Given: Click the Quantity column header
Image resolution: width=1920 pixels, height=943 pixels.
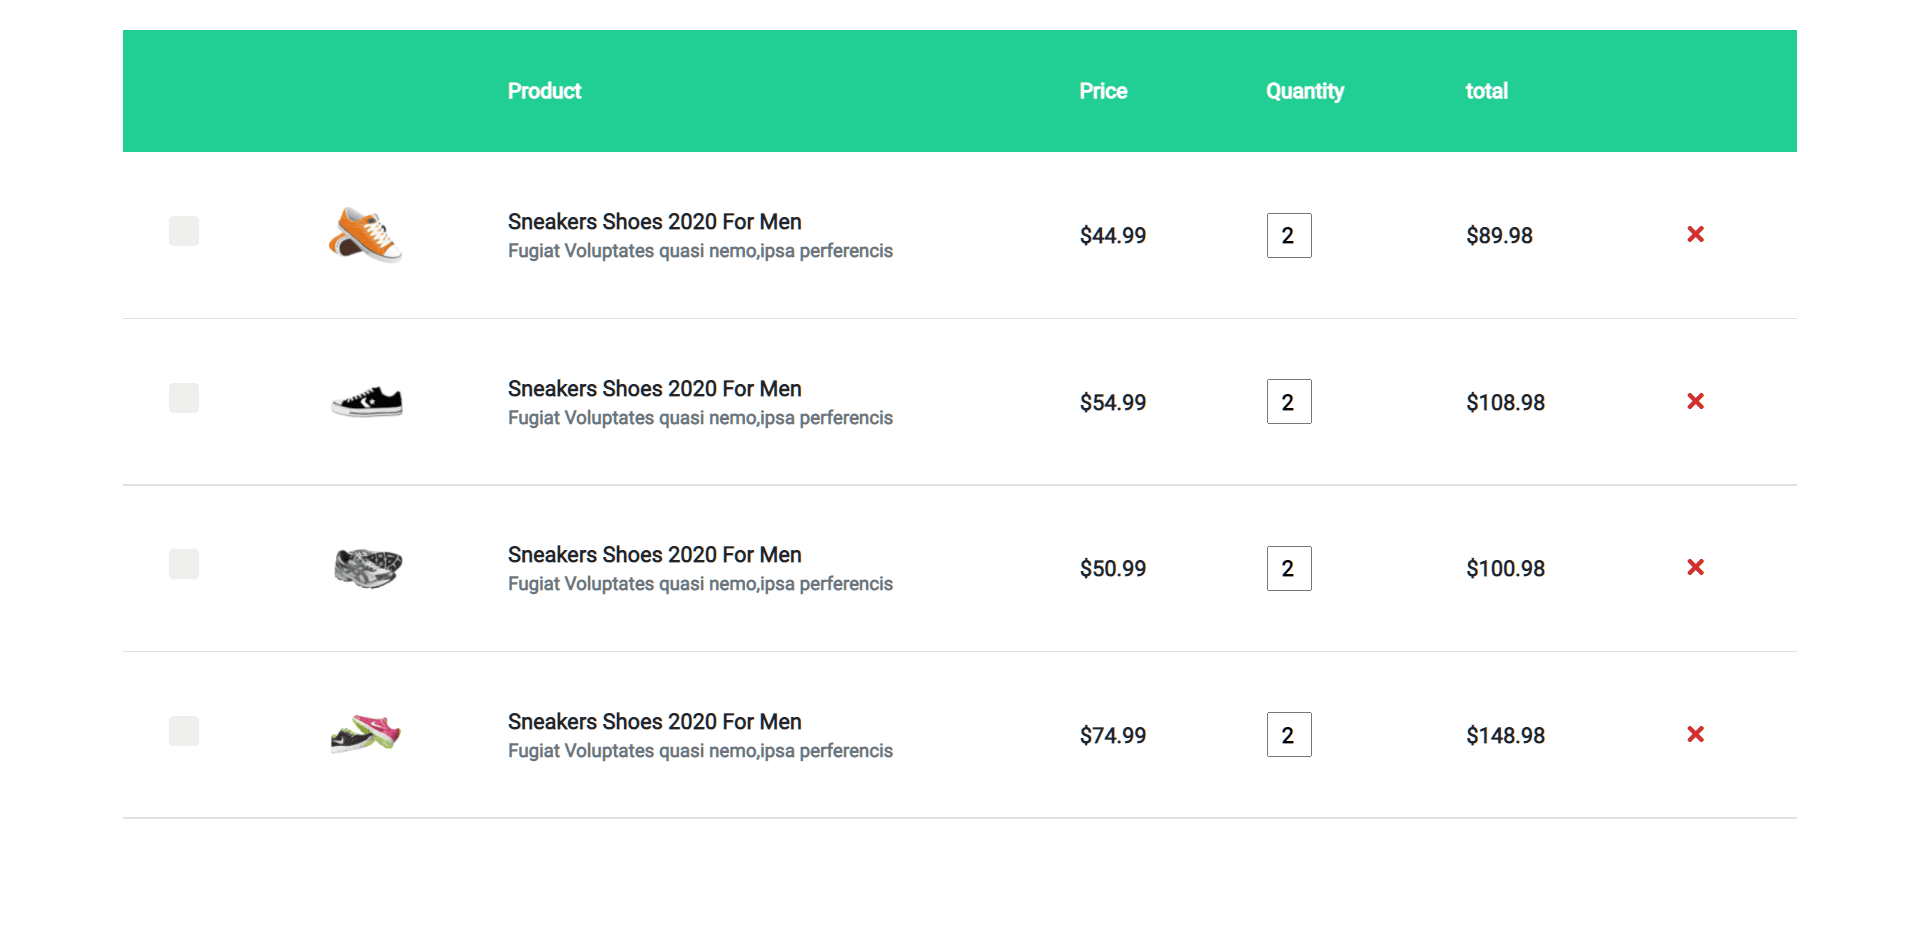Looking at the screenshot, I should tap(1304, 90).
